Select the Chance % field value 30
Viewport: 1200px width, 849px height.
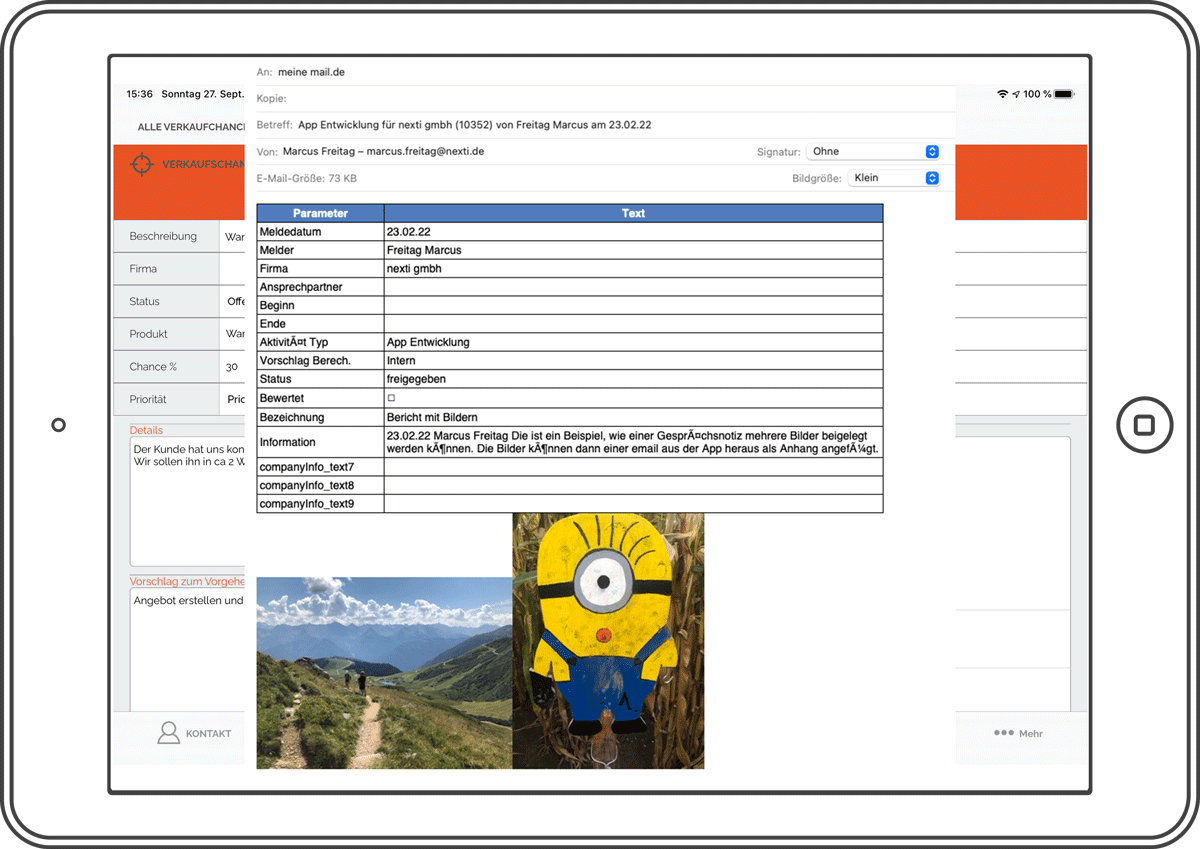[232, 367]
